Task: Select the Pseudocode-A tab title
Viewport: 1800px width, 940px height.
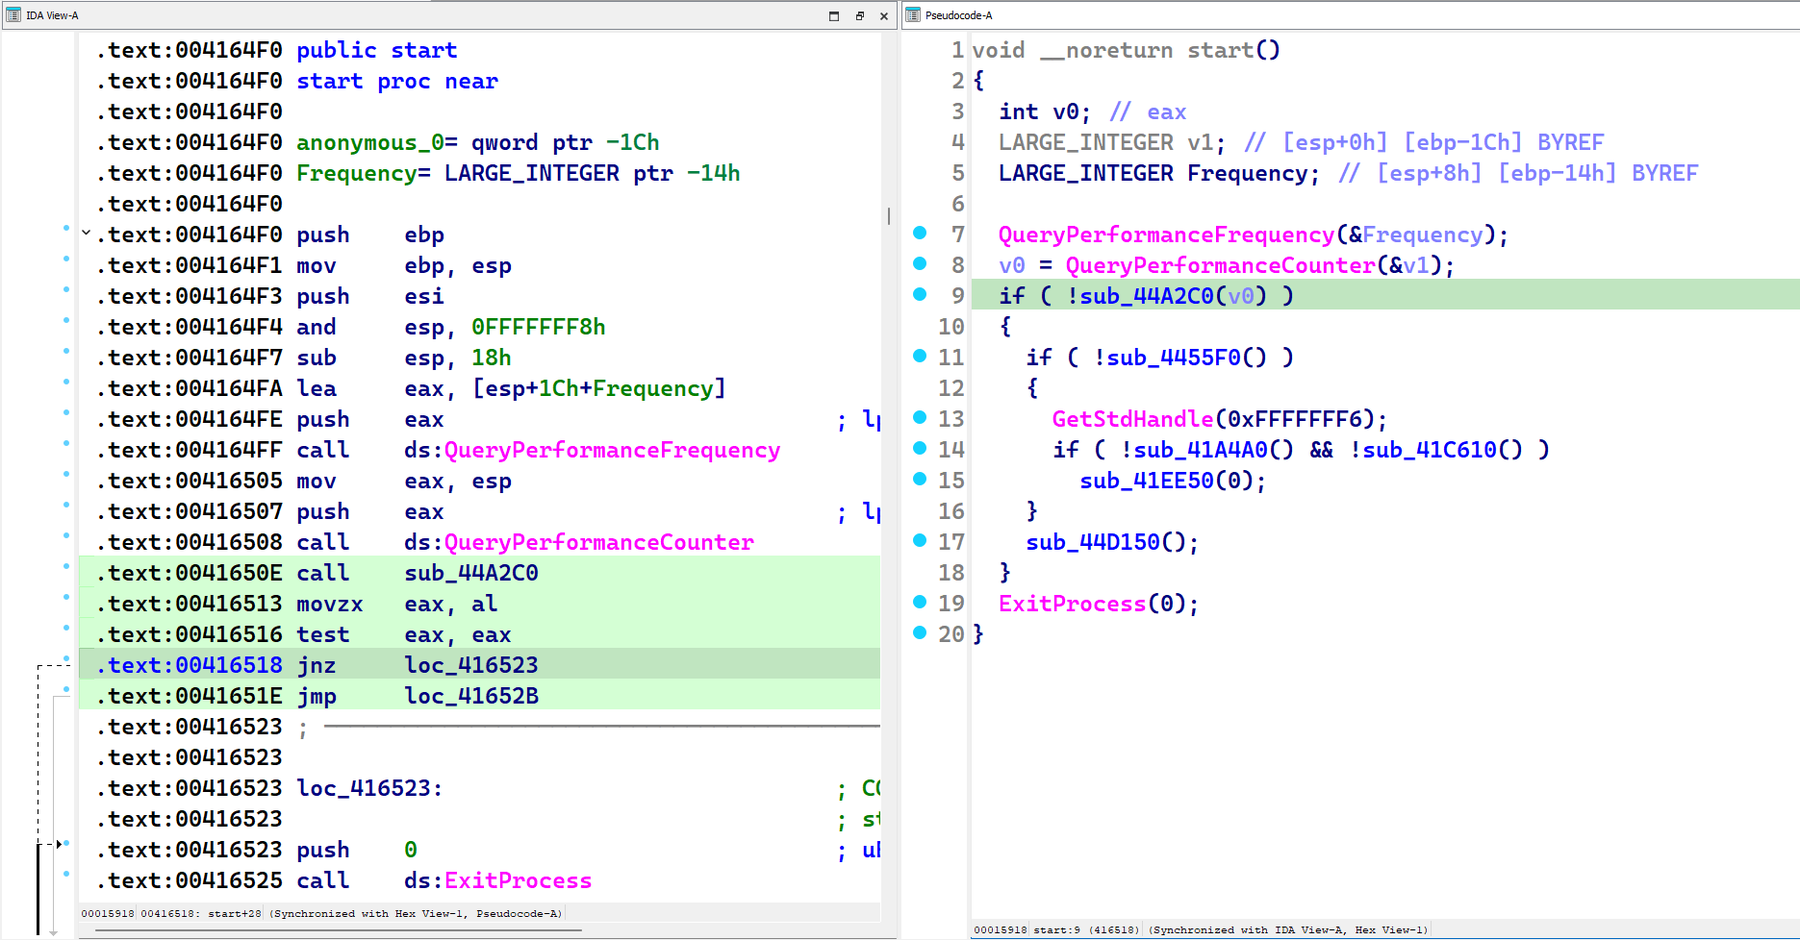Action: coord(958,15)
